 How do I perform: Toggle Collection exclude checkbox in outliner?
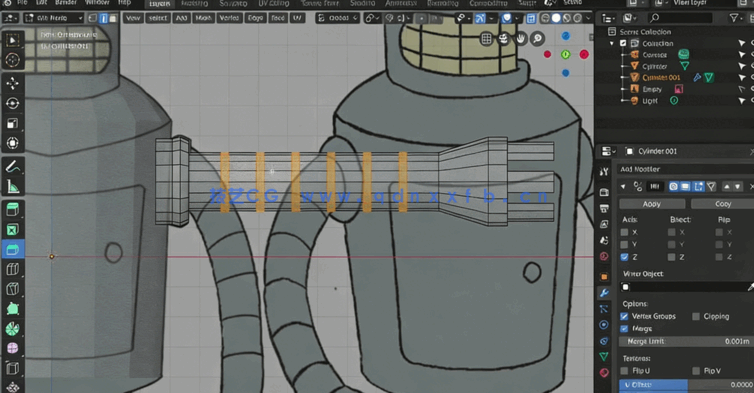[623, 43]
